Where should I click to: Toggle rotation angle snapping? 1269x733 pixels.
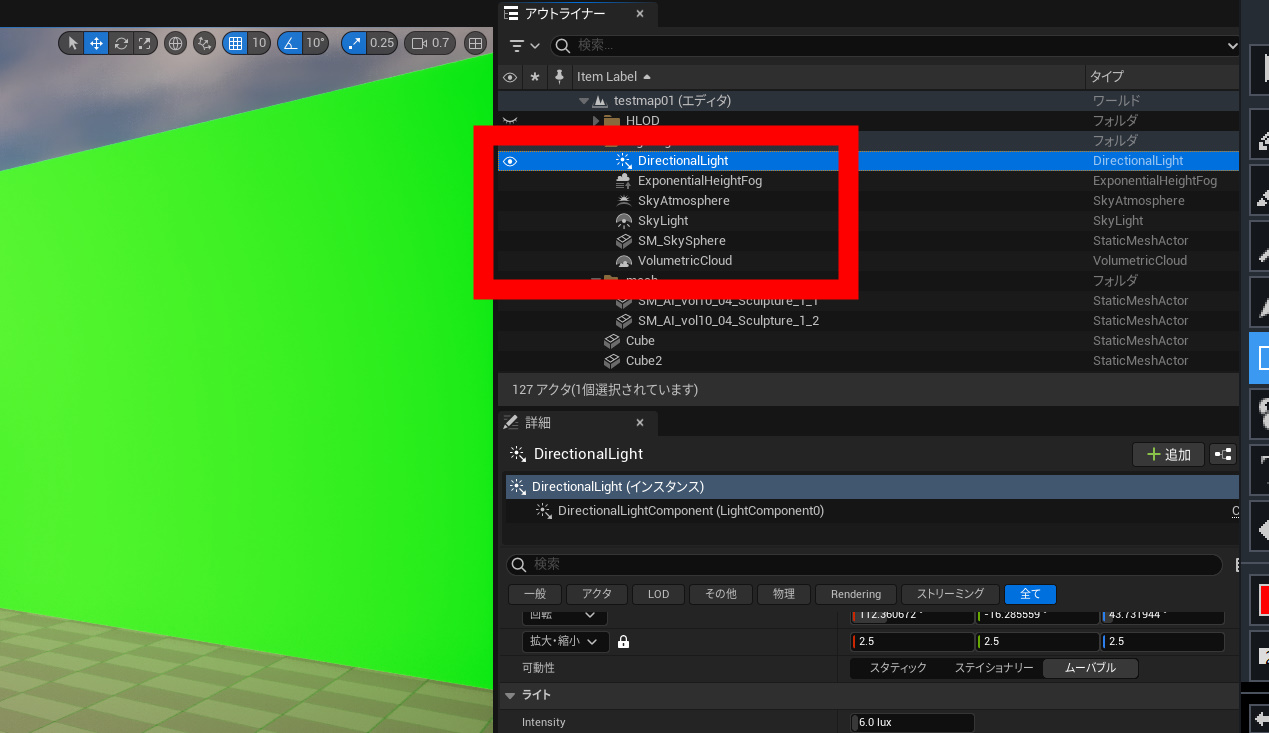point(291,43)
